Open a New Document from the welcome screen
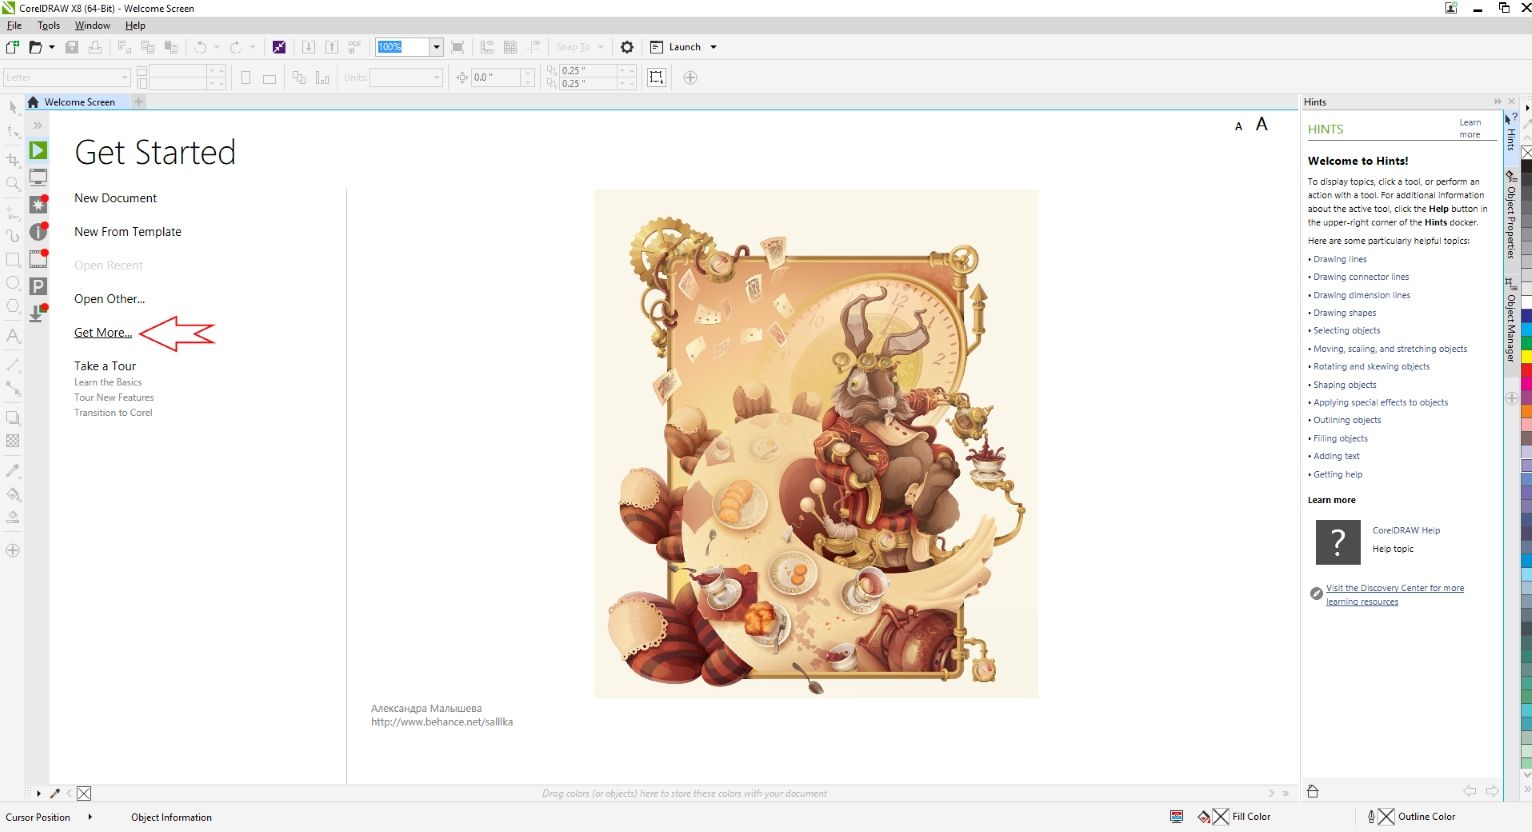 pos(115,197)
